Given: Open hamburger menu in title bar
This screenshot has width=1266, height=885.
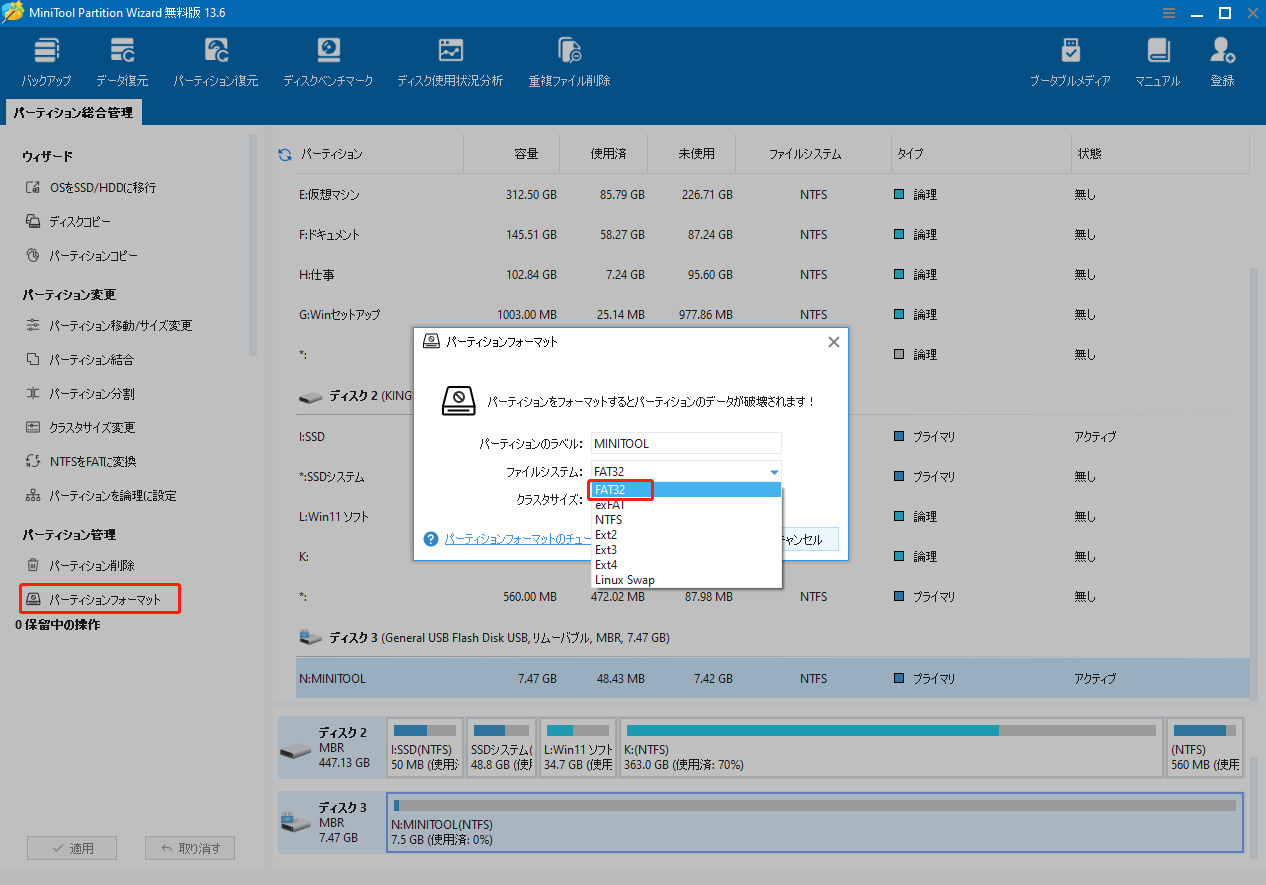Looking at the screenshot, I should point(1170,13).
